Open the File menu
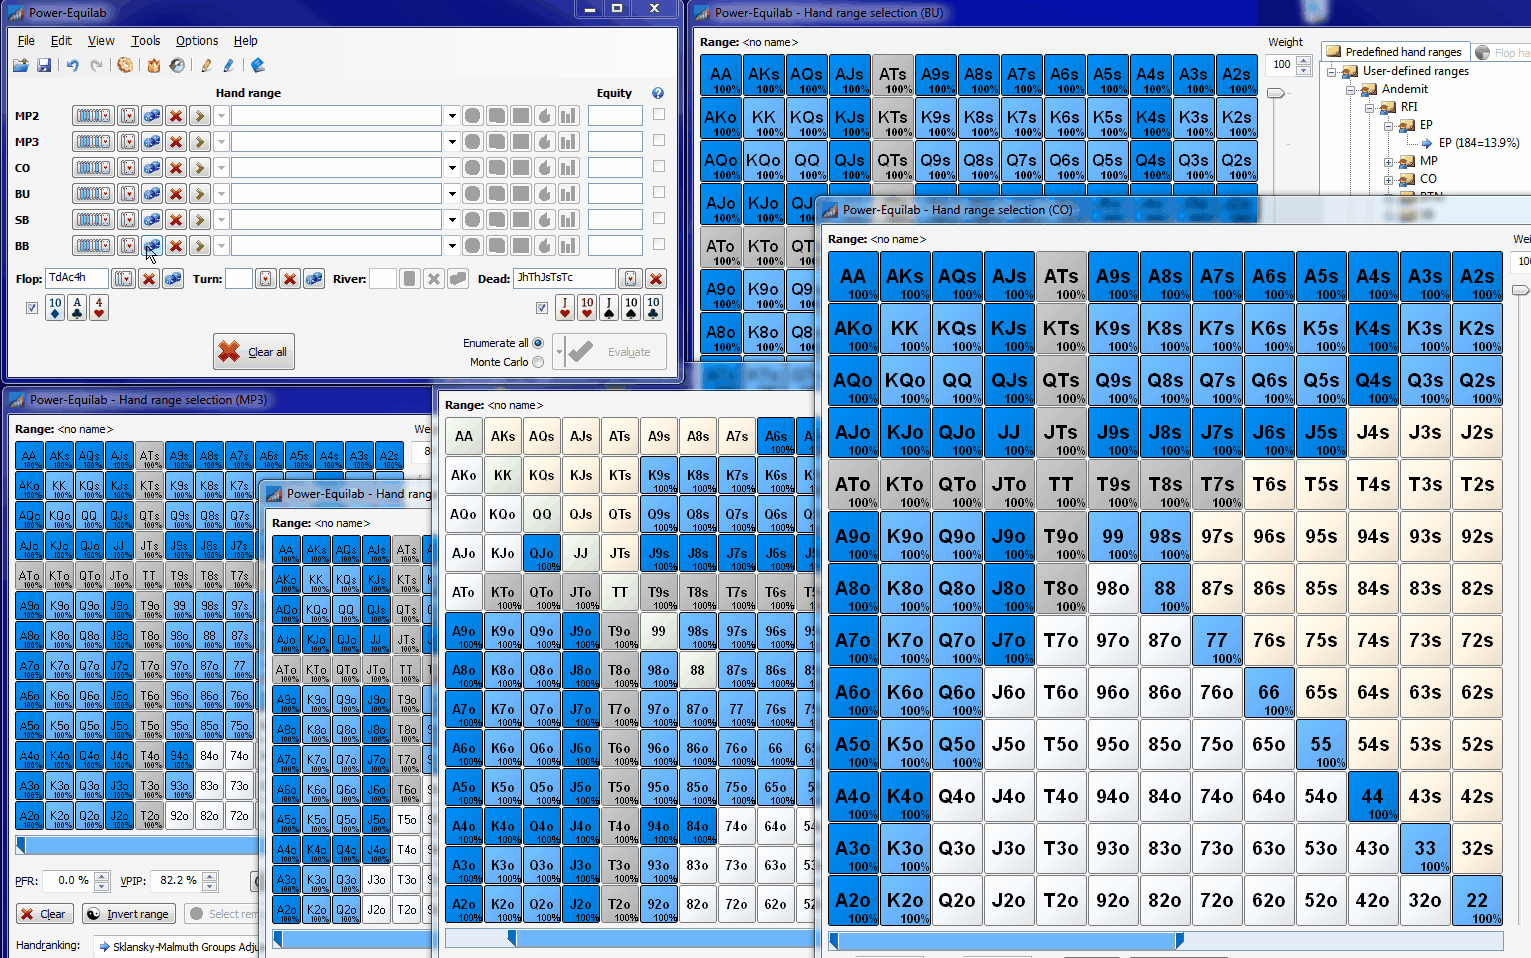1531x958 pixels. click(x=26, y=41)
